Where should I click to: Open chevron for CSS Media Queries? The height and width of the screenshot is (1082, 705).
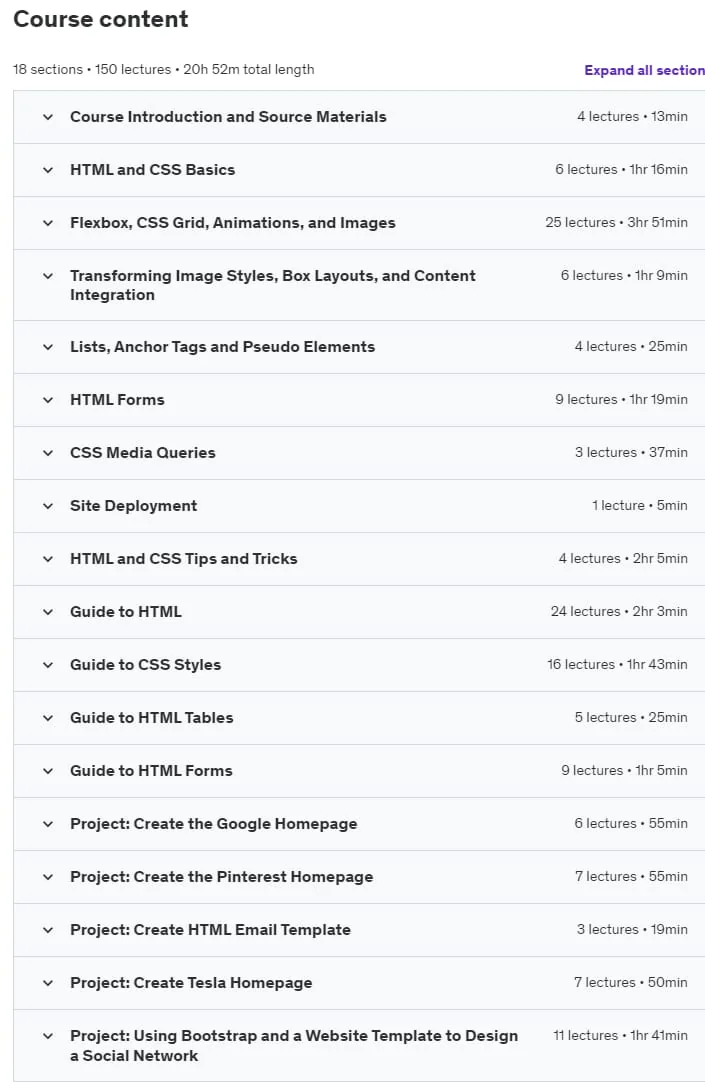point(48,453)
